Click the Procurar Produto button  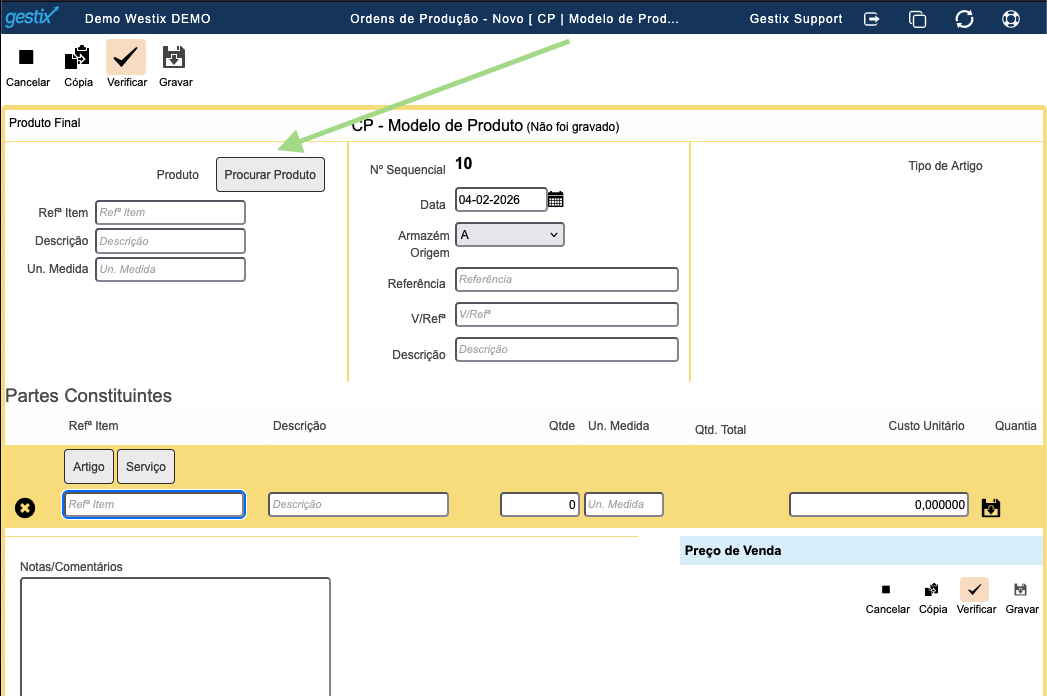(270, 174)
